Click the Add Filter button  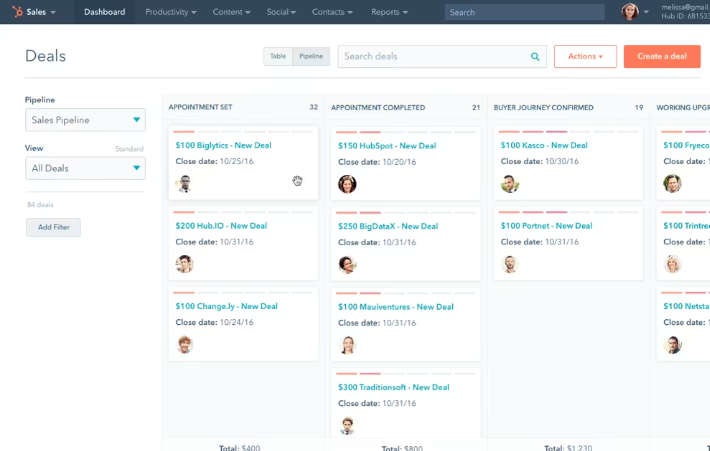pos(53,227)
